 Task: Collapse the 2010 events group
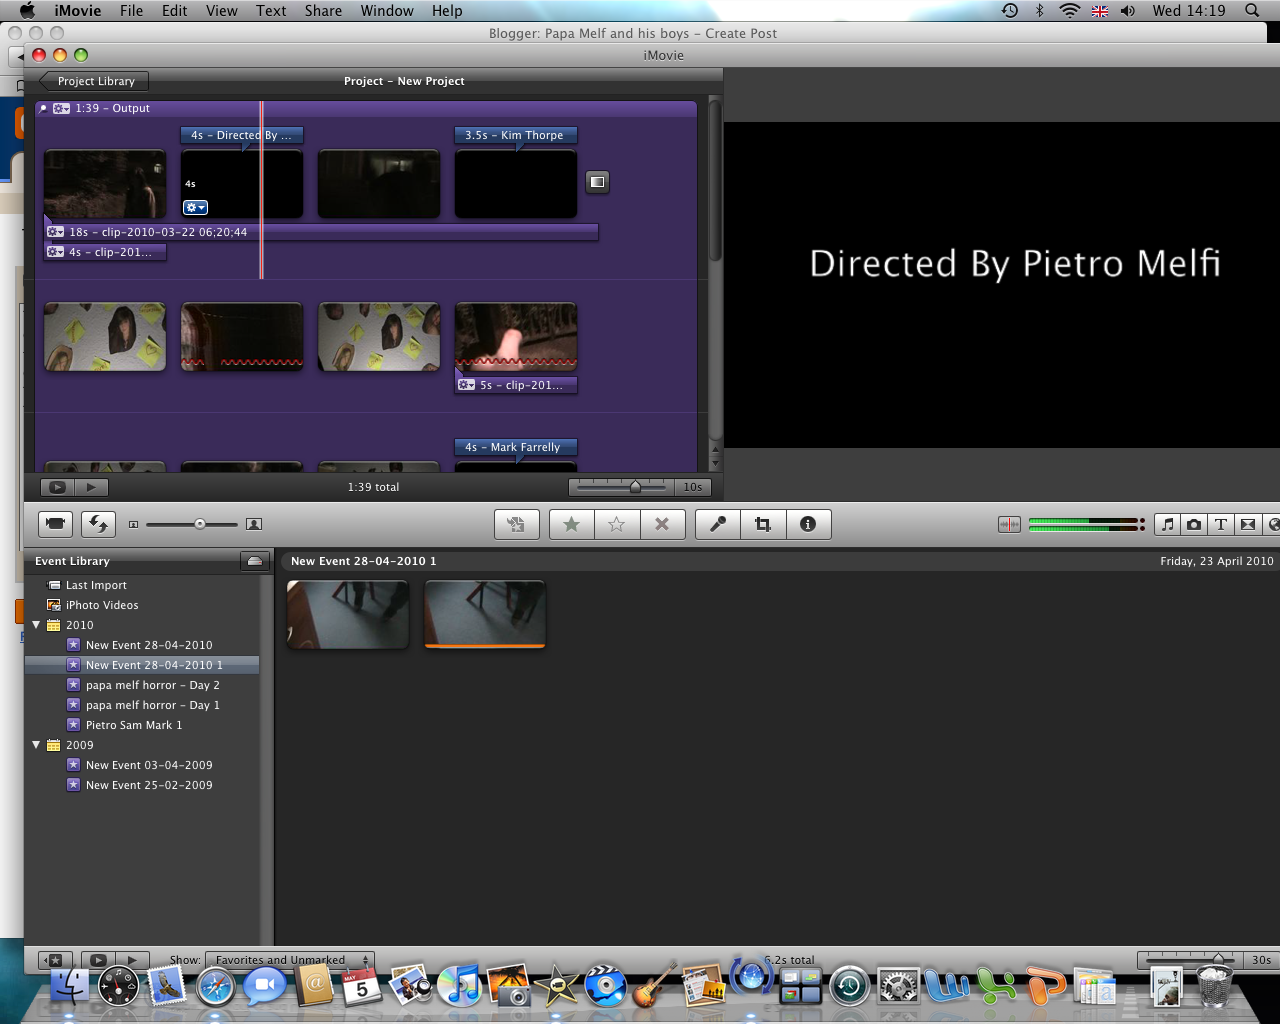click(x=37, y=625)
